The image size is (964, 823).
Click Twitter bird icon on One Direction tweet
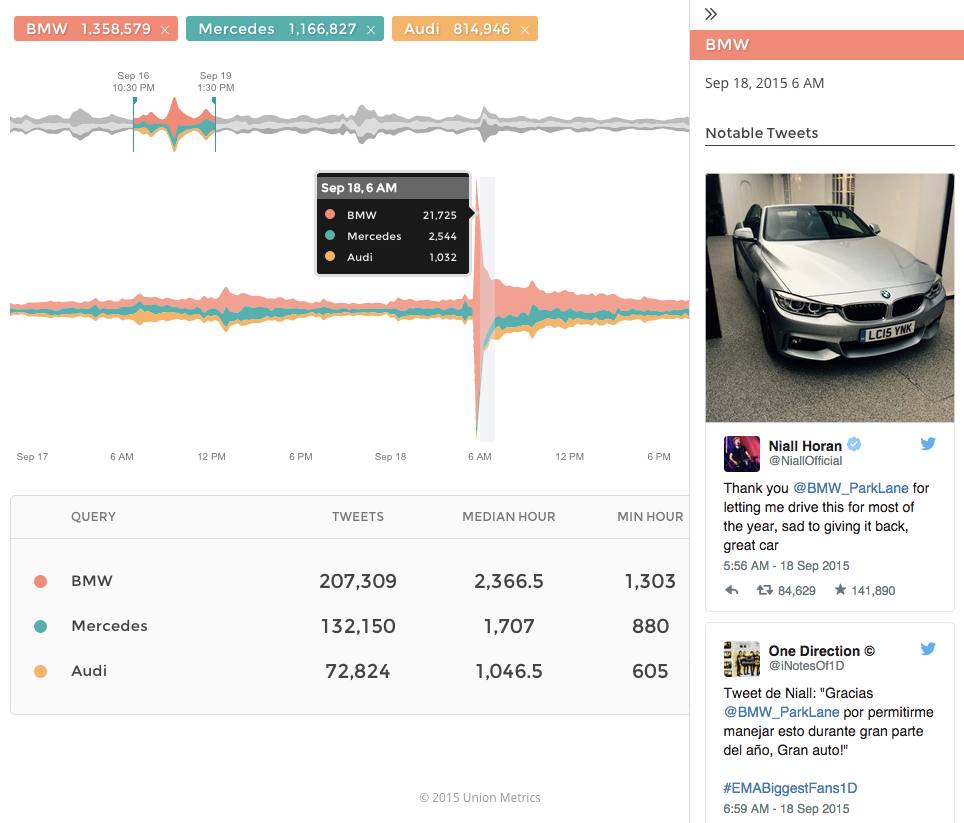click(928, 649)
